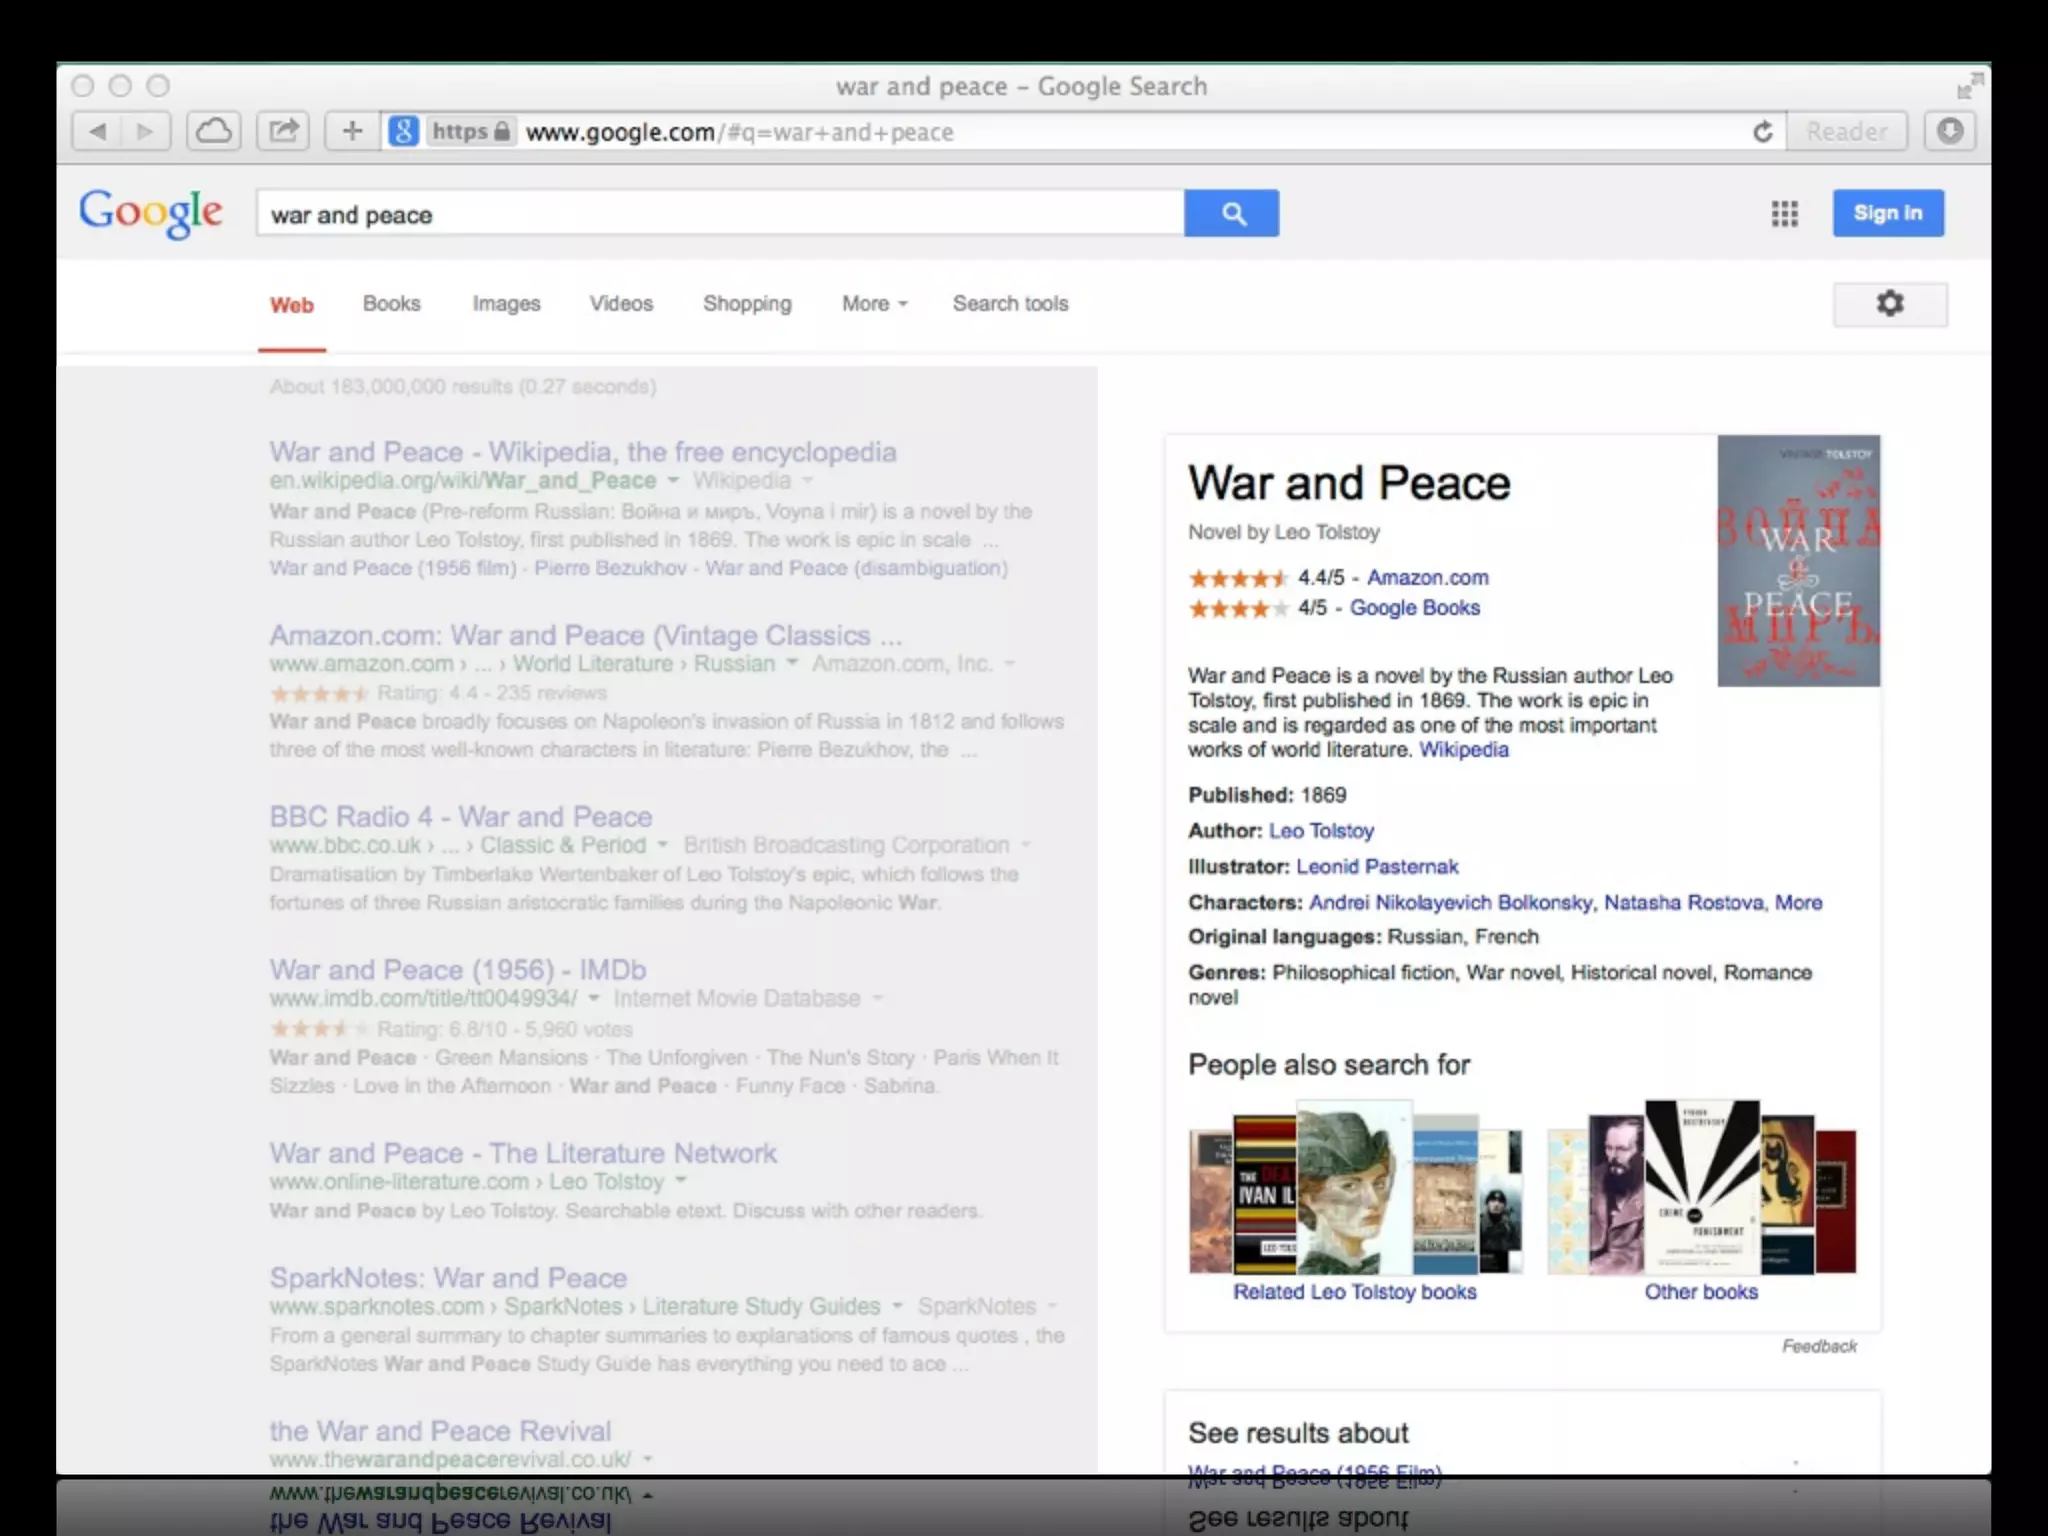Click the War and Peace book cover

[x=1798, y=561]
